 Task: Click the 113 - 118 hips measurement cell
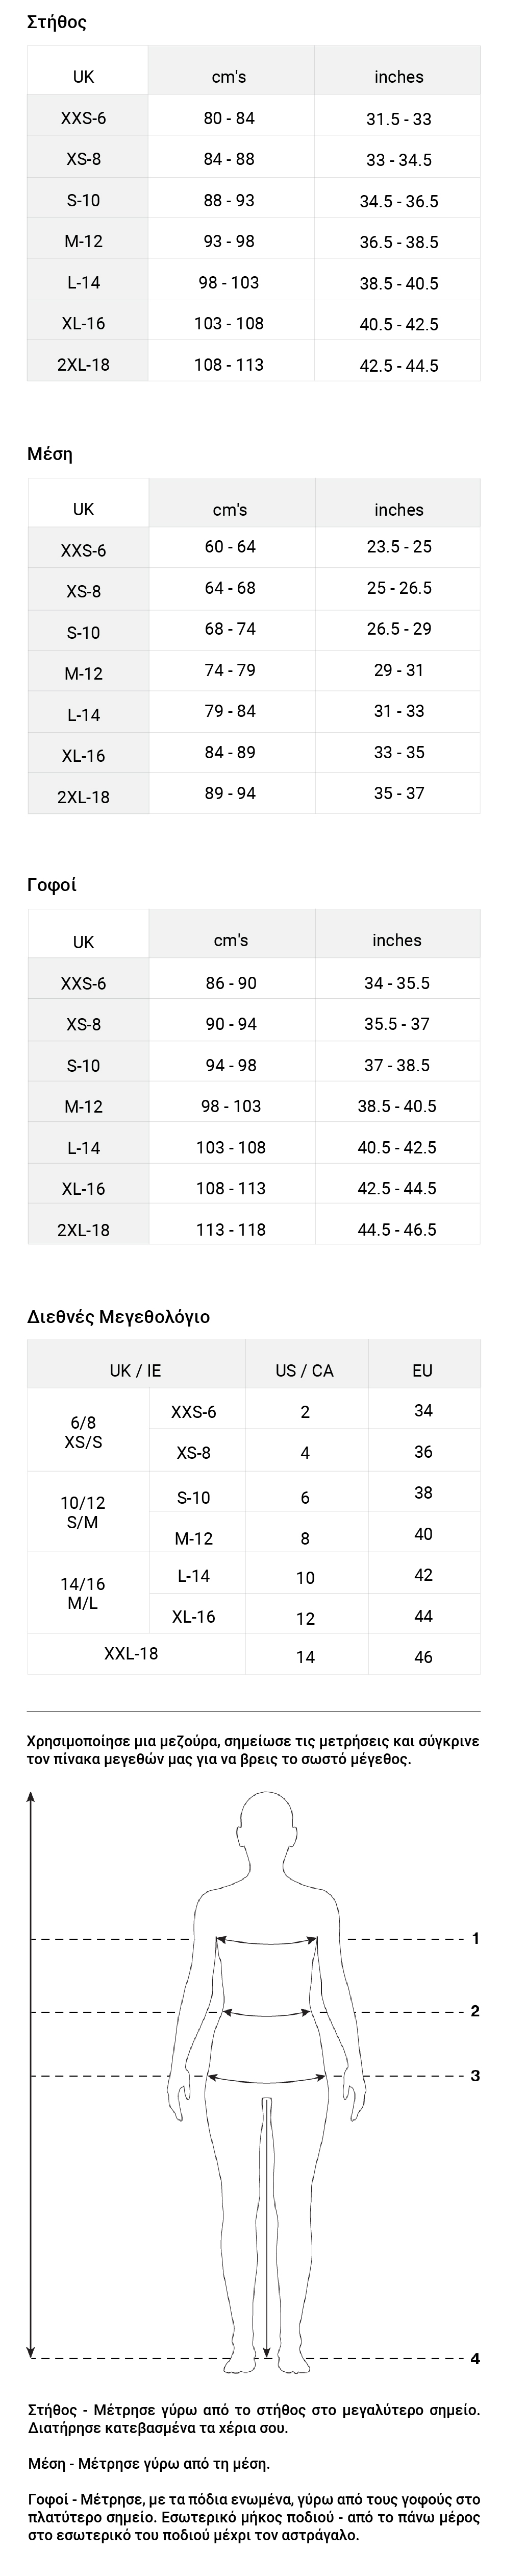click(x=231, y=1229)
